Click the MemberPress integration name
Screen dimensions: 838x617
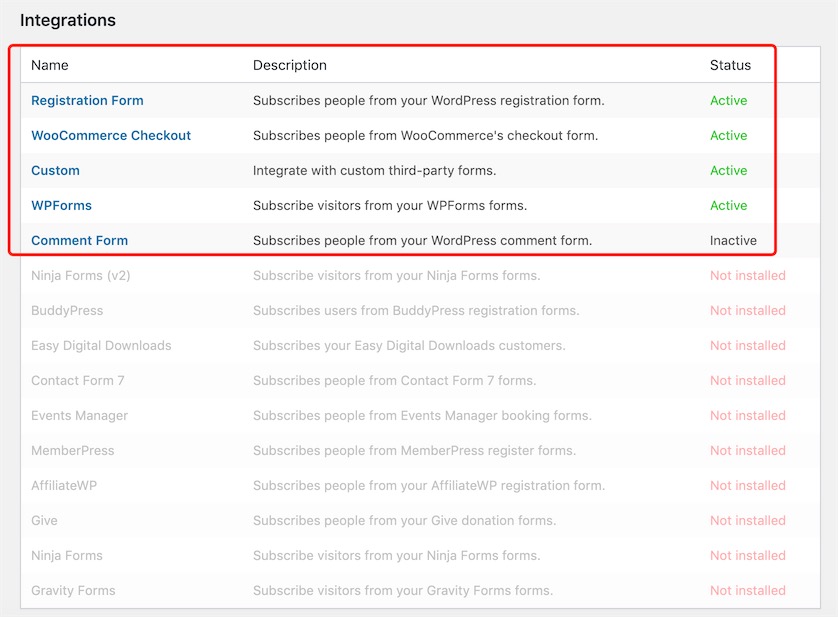point(72,451)
